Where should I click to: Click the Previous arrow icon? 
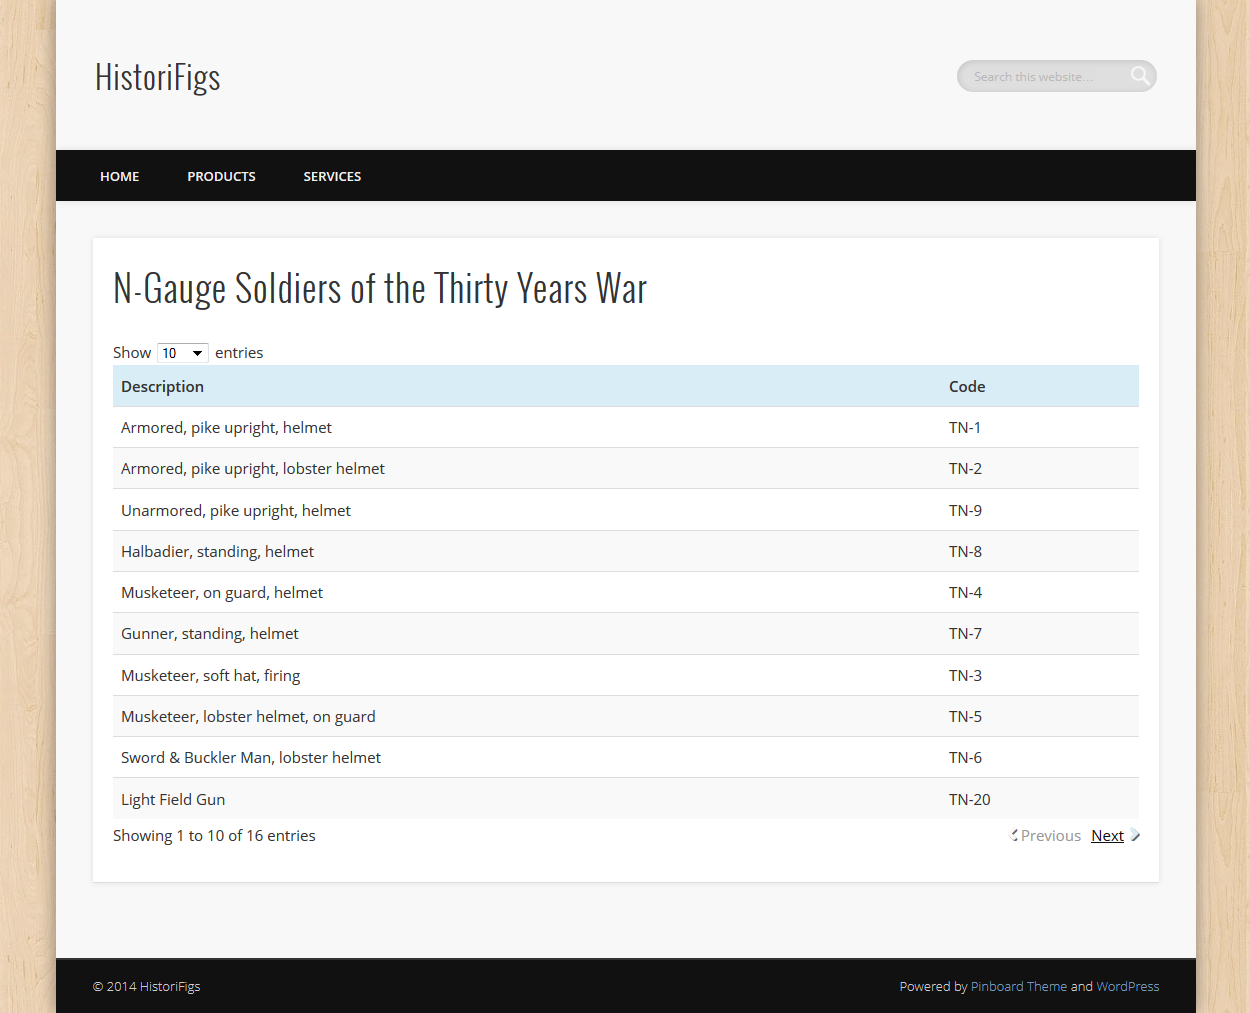(x=1014, y=835)
